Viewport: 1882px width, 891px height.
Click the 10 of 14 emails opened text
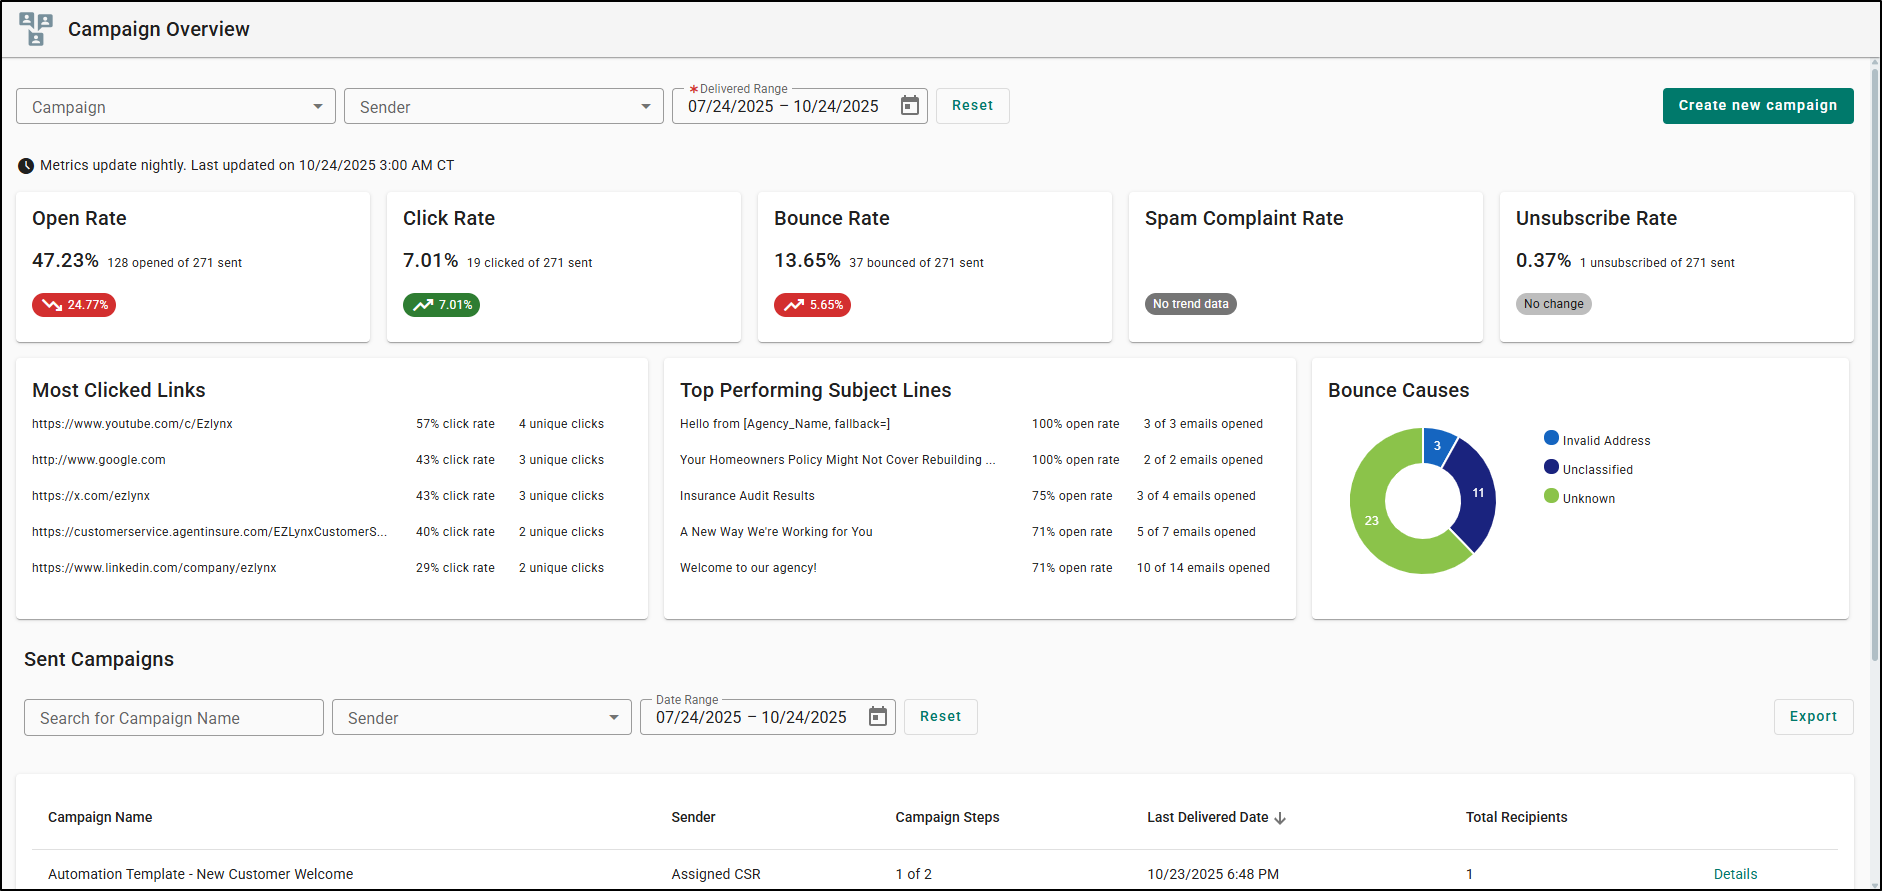(x=1203, y=568)
